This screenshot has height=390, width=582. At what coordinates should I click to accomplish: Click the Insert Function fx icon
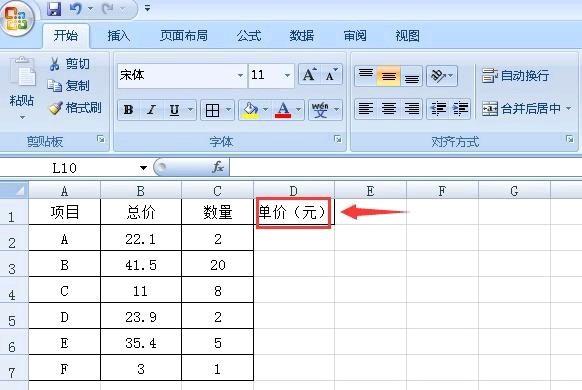coord(218,167)
